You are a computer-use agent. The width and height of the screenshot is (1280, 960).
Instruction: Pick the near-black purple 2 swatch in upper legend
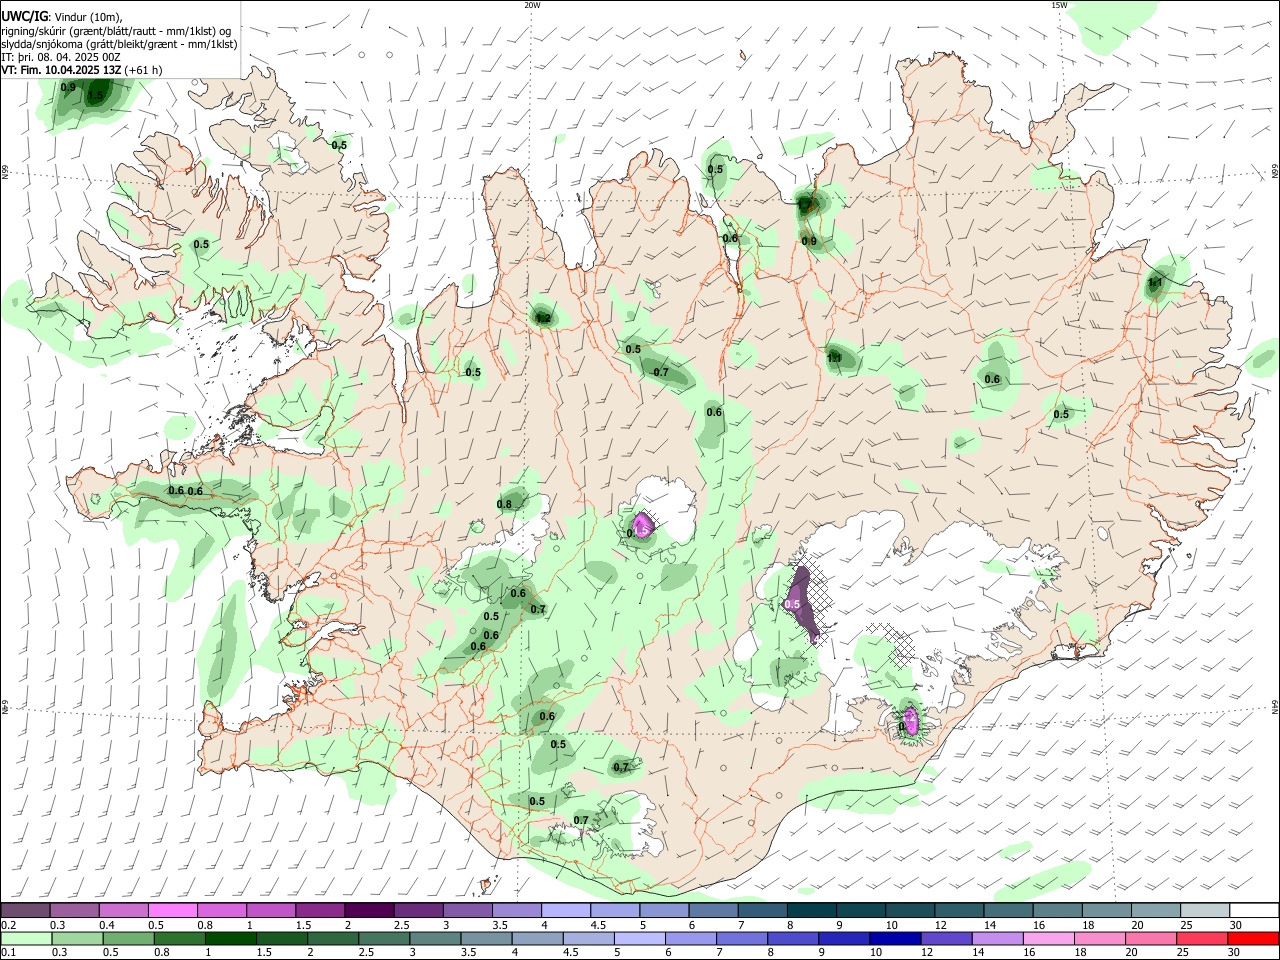pyautogui.click(x=369, y=911)
